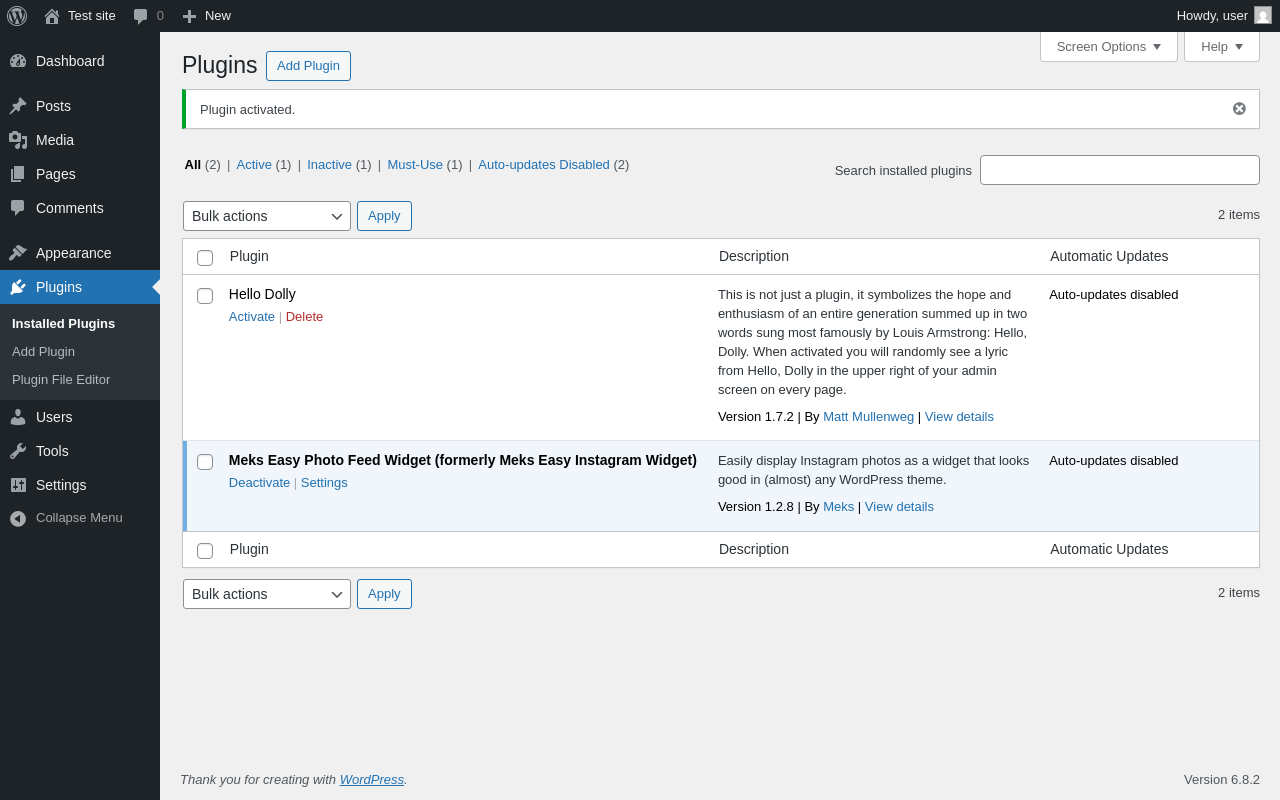
Task: Click the Test site home icon
Action: (x=52, y=16)
